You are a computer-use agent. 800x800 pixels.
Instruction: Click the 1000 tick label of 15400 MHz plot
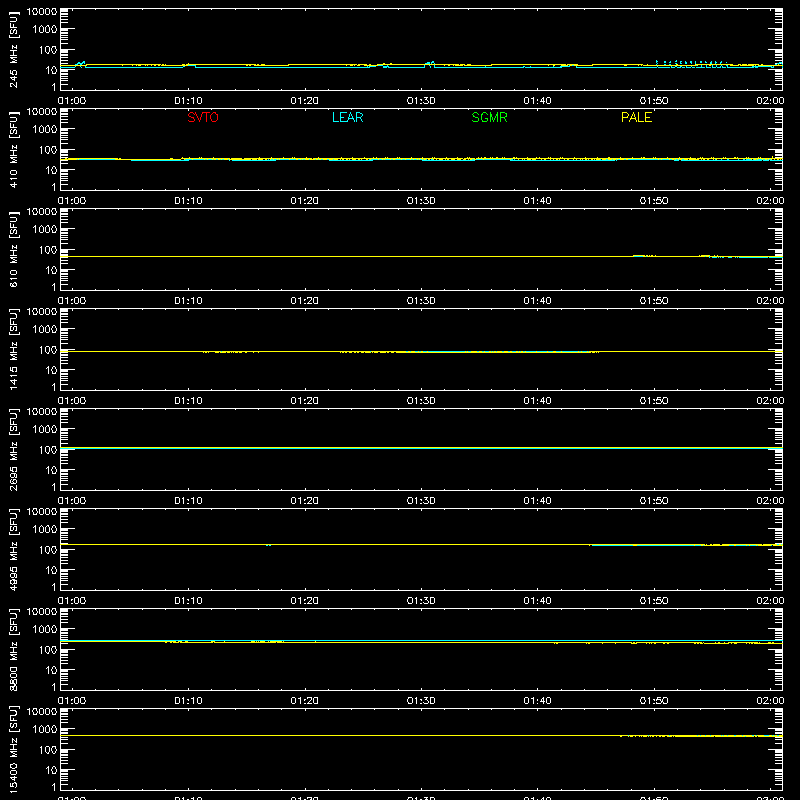45,729
